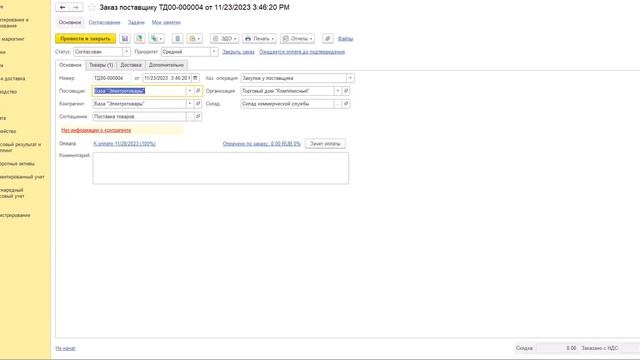Screen dimensions: 640x360
Task: Open the Соглашение record with its open icon
Action: 198,116
